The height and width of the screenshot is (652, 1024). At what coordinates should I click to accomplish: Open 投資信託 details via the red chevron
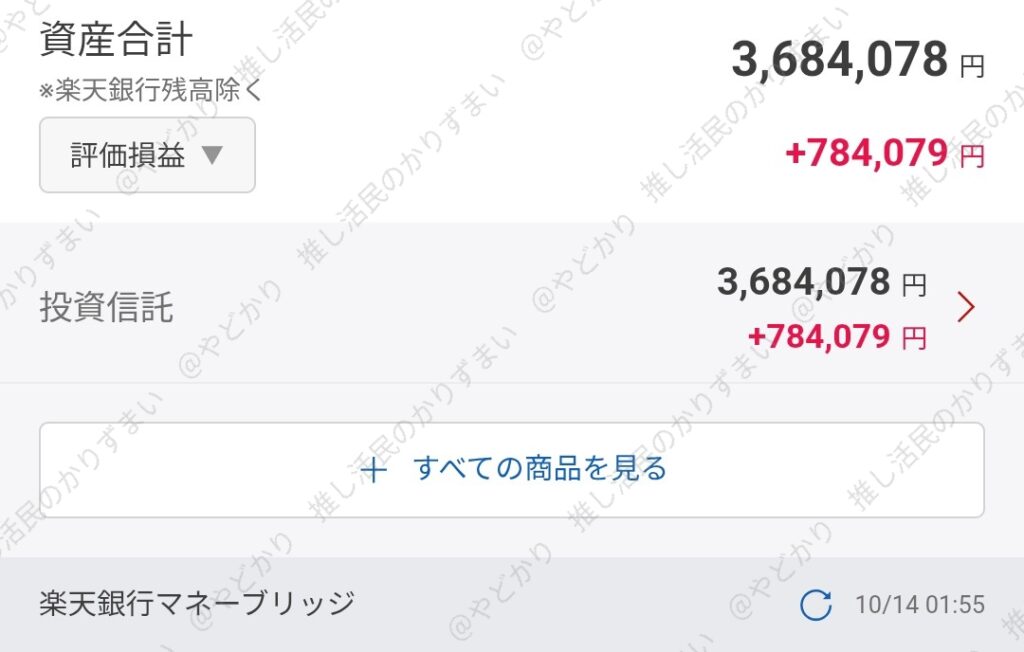coord(965,307)
